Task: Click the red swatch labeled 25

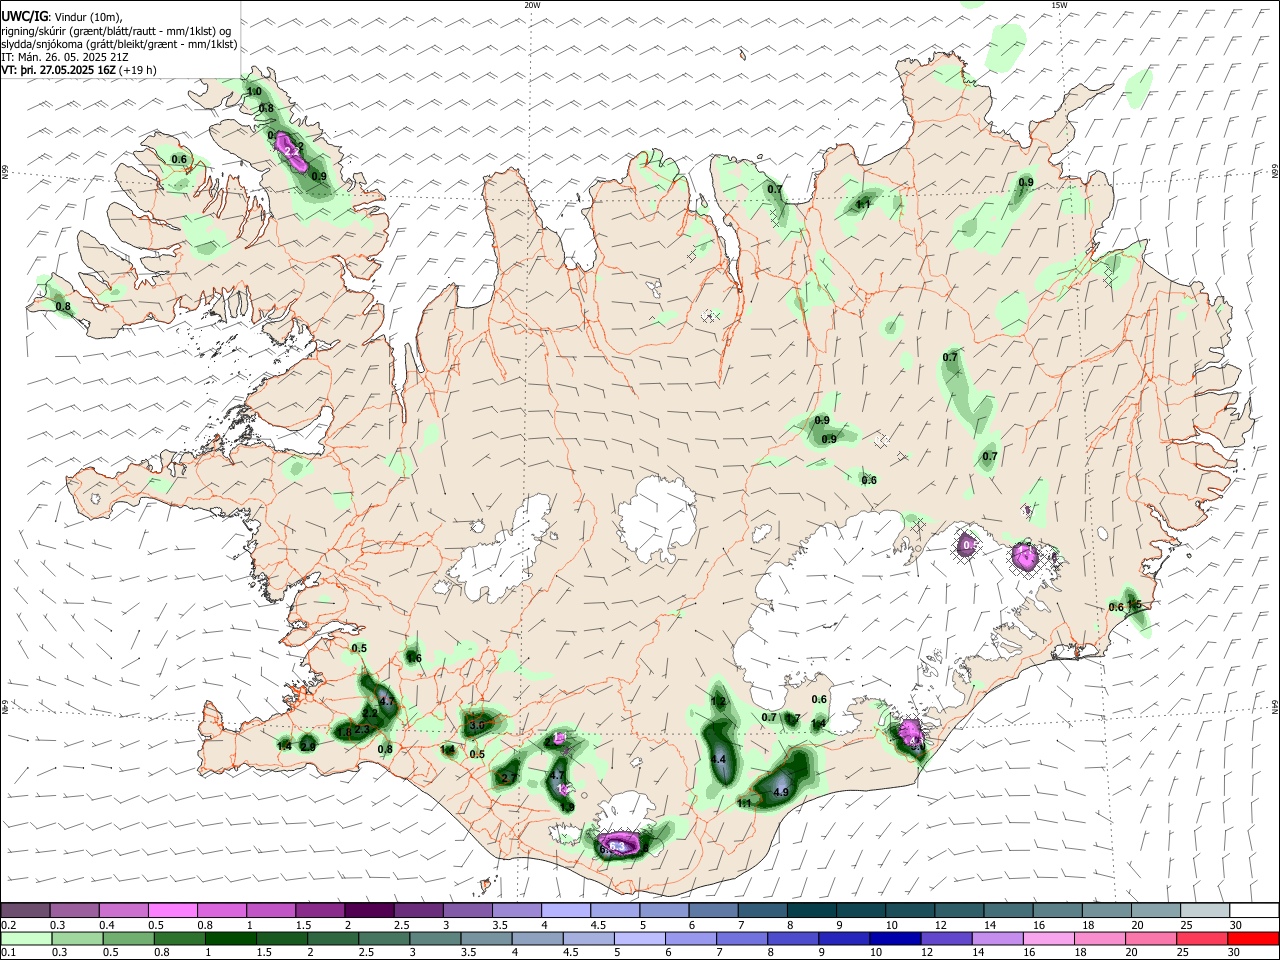Action: pos(1201,938)
